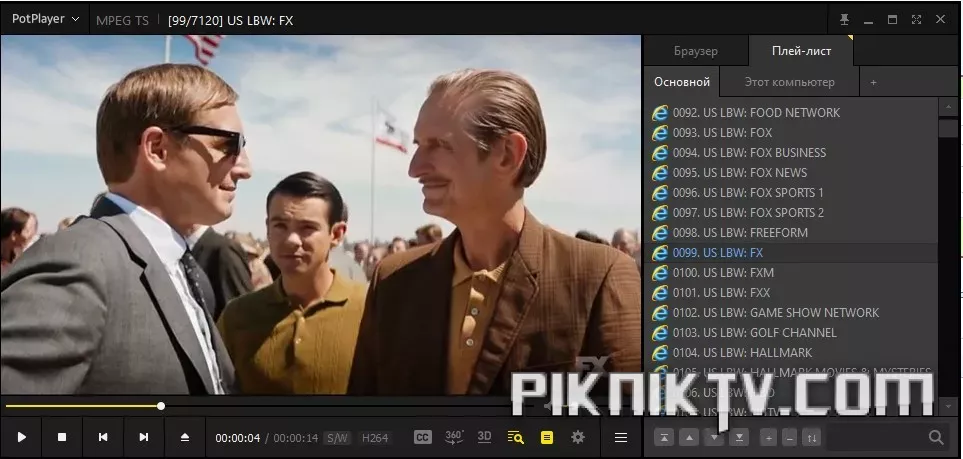Image resolution: width=963 pixels, height=459 pixels.
Task: Go to the previous playlist item
Action: point(103,437)
